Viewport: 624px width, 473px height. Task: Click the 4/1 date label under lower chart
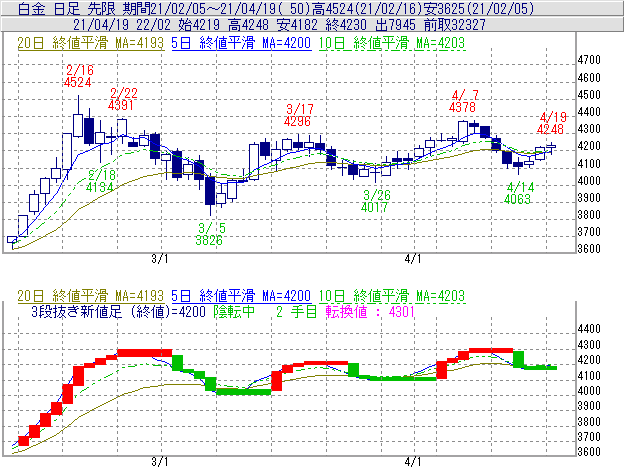(413, 462)
